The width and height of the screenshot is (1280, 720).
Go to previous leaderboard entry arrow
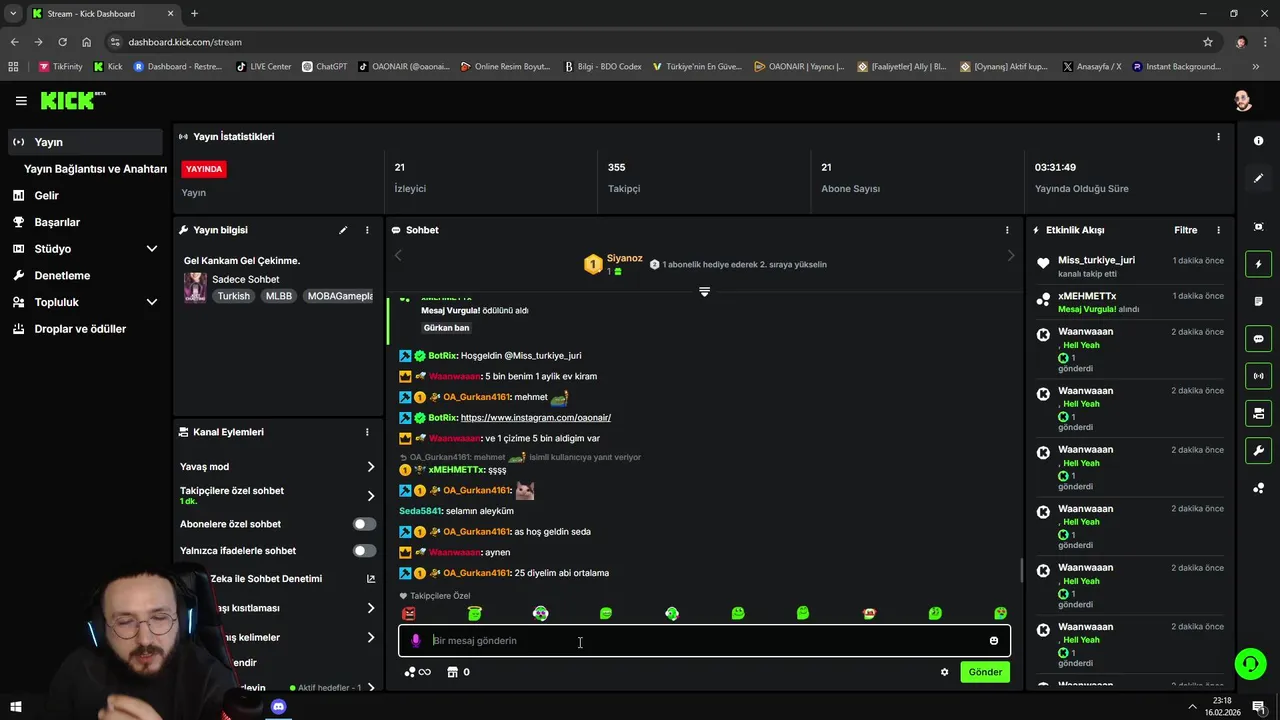coord(398,256)
